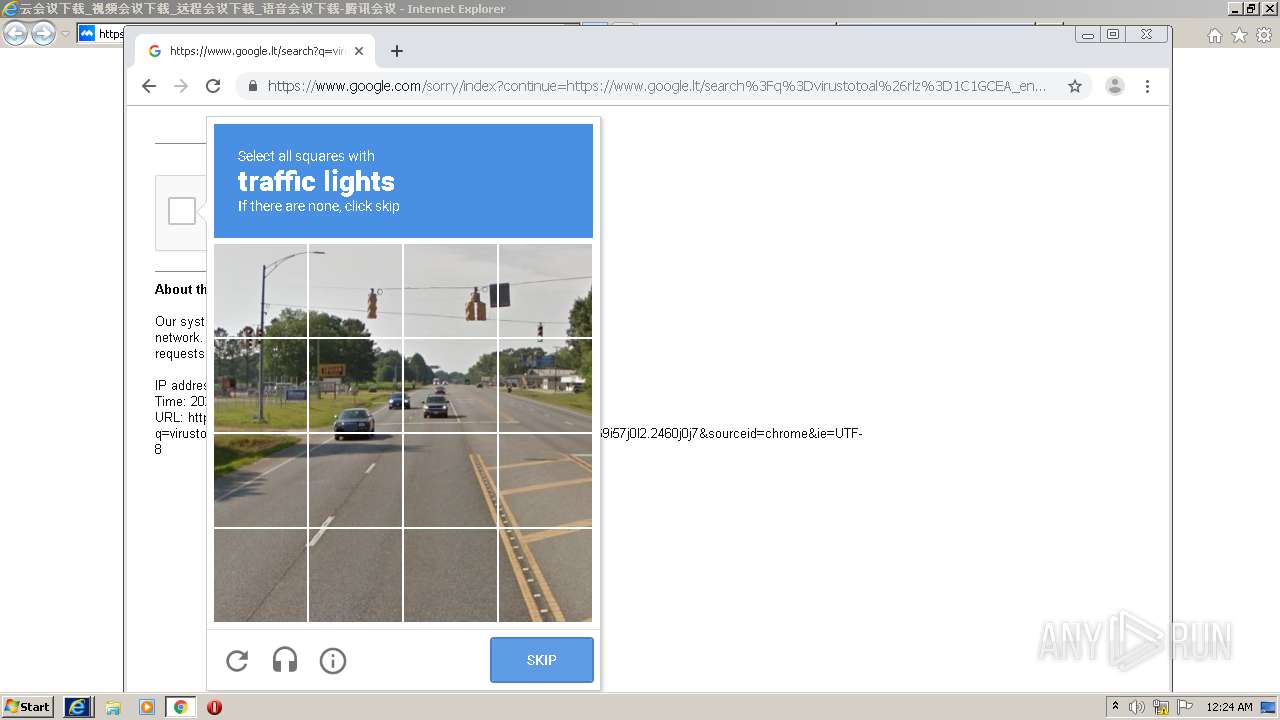Open Action Center flag icon
The width and height of the screenshot is (1280, 720).
pyautogui.click(x=1184, y=707)
